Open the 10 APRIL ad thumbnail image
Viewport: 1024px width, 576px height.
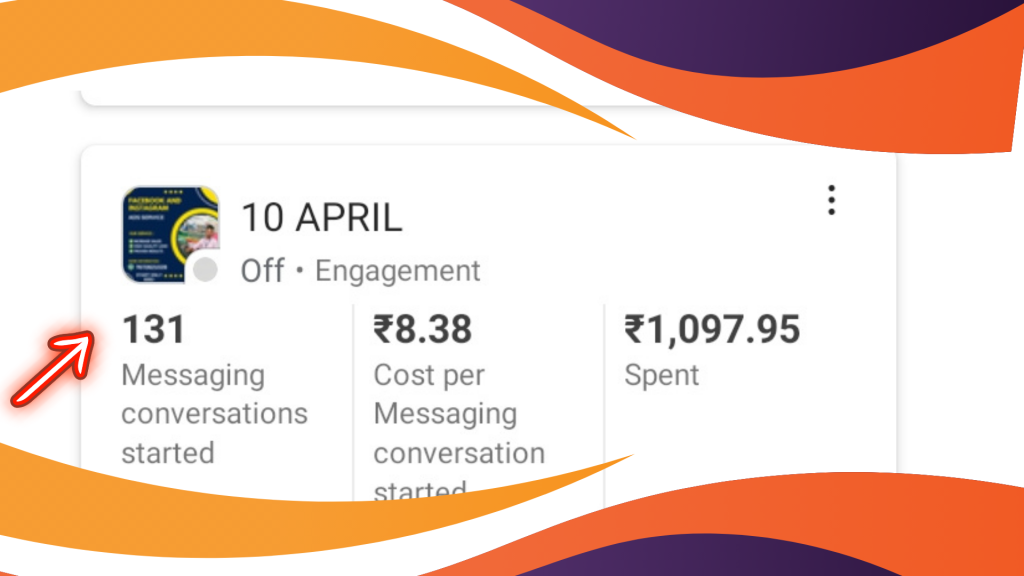click(169, 232)
